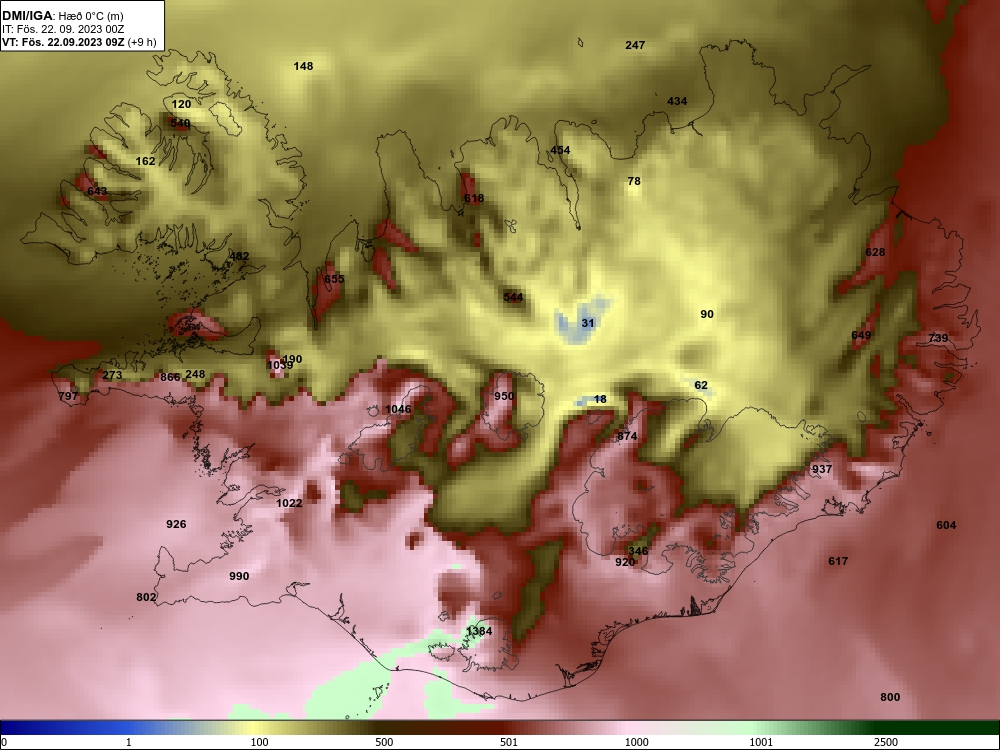The width and height of the screenshot is (1000, 750).
Task: Click the map value 1046
Action: (398, 409)
